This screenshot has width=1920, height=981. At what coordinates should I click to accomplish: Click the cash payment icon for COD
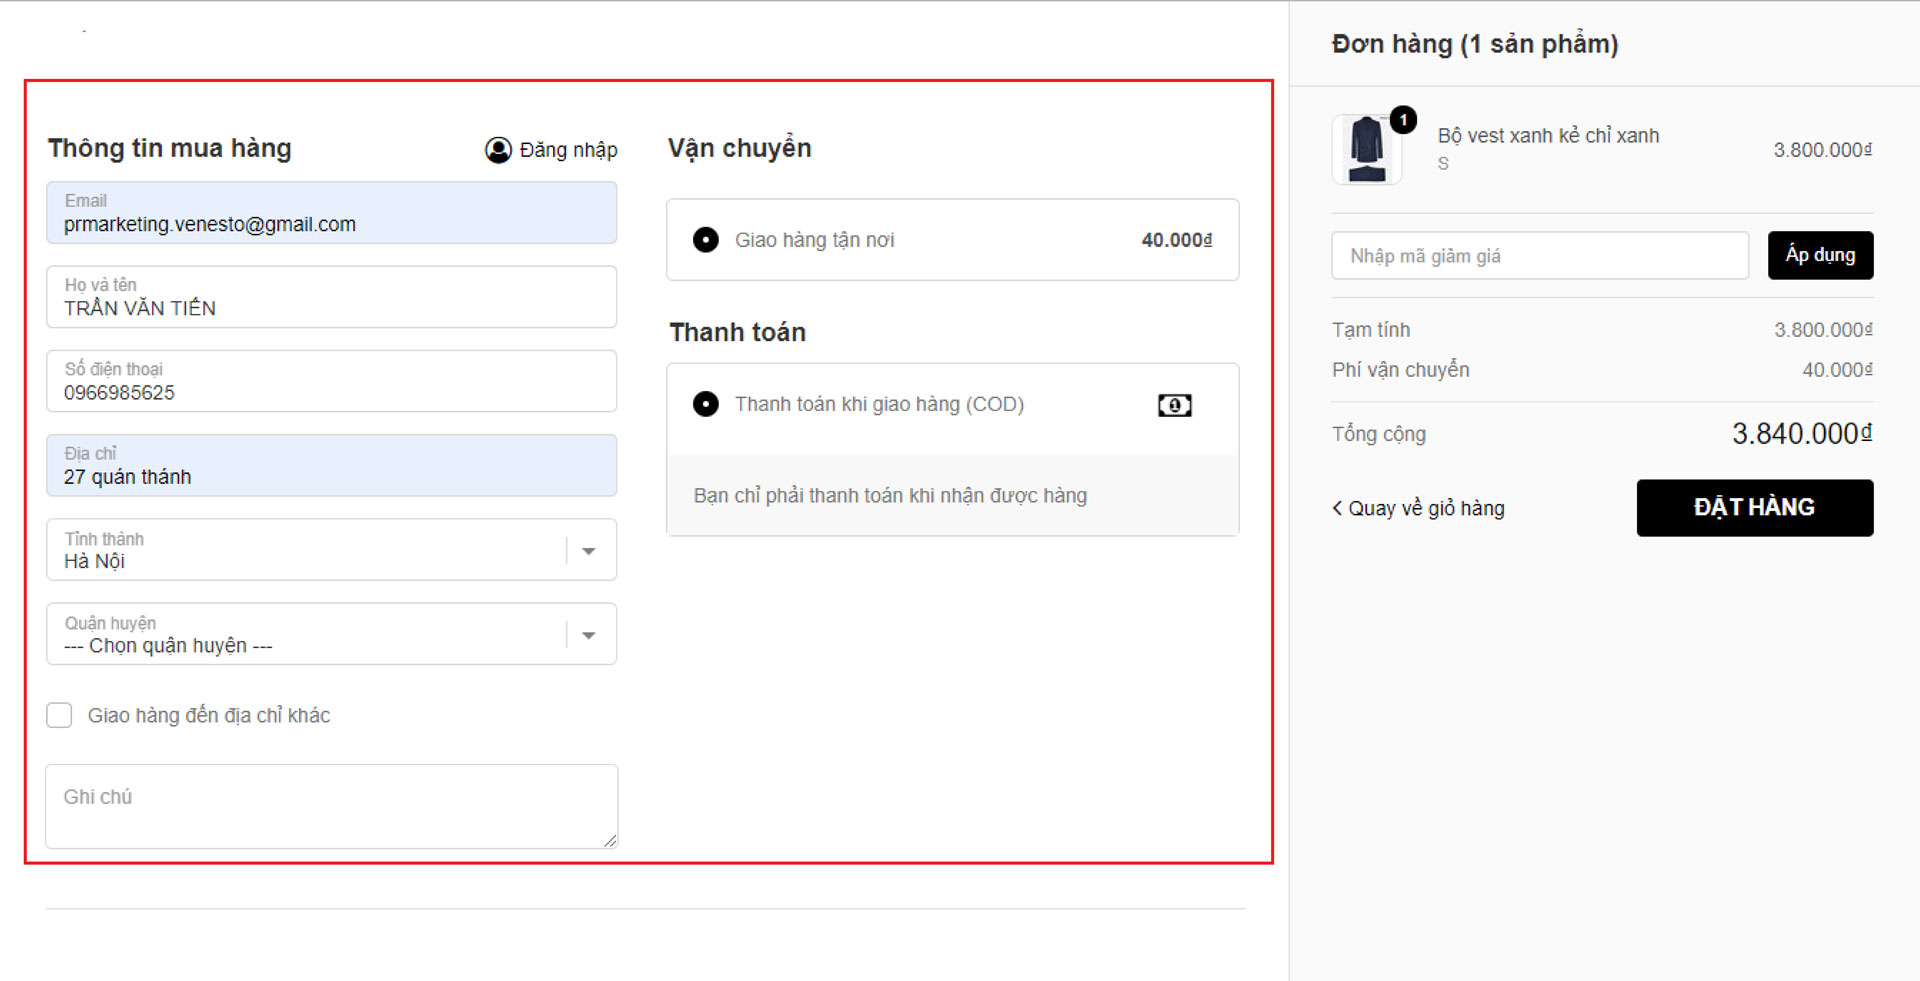tap(1174, 405)
